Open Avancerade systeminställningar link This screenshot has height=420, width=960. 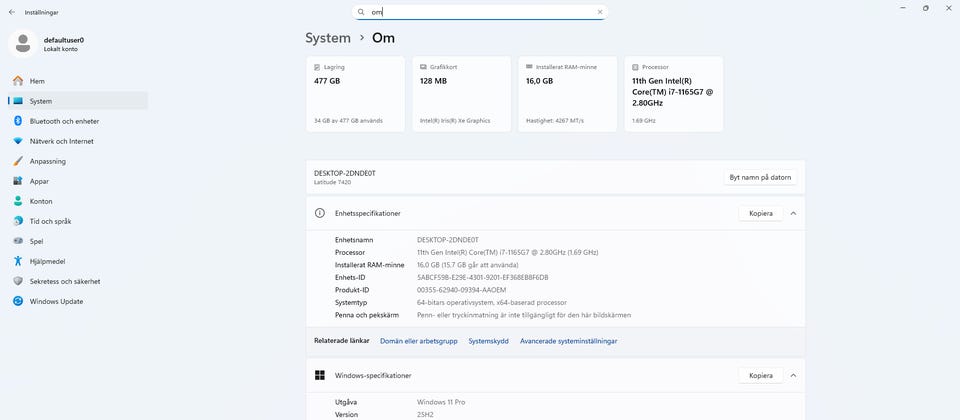pyautogui.click(x=569, y=341)
